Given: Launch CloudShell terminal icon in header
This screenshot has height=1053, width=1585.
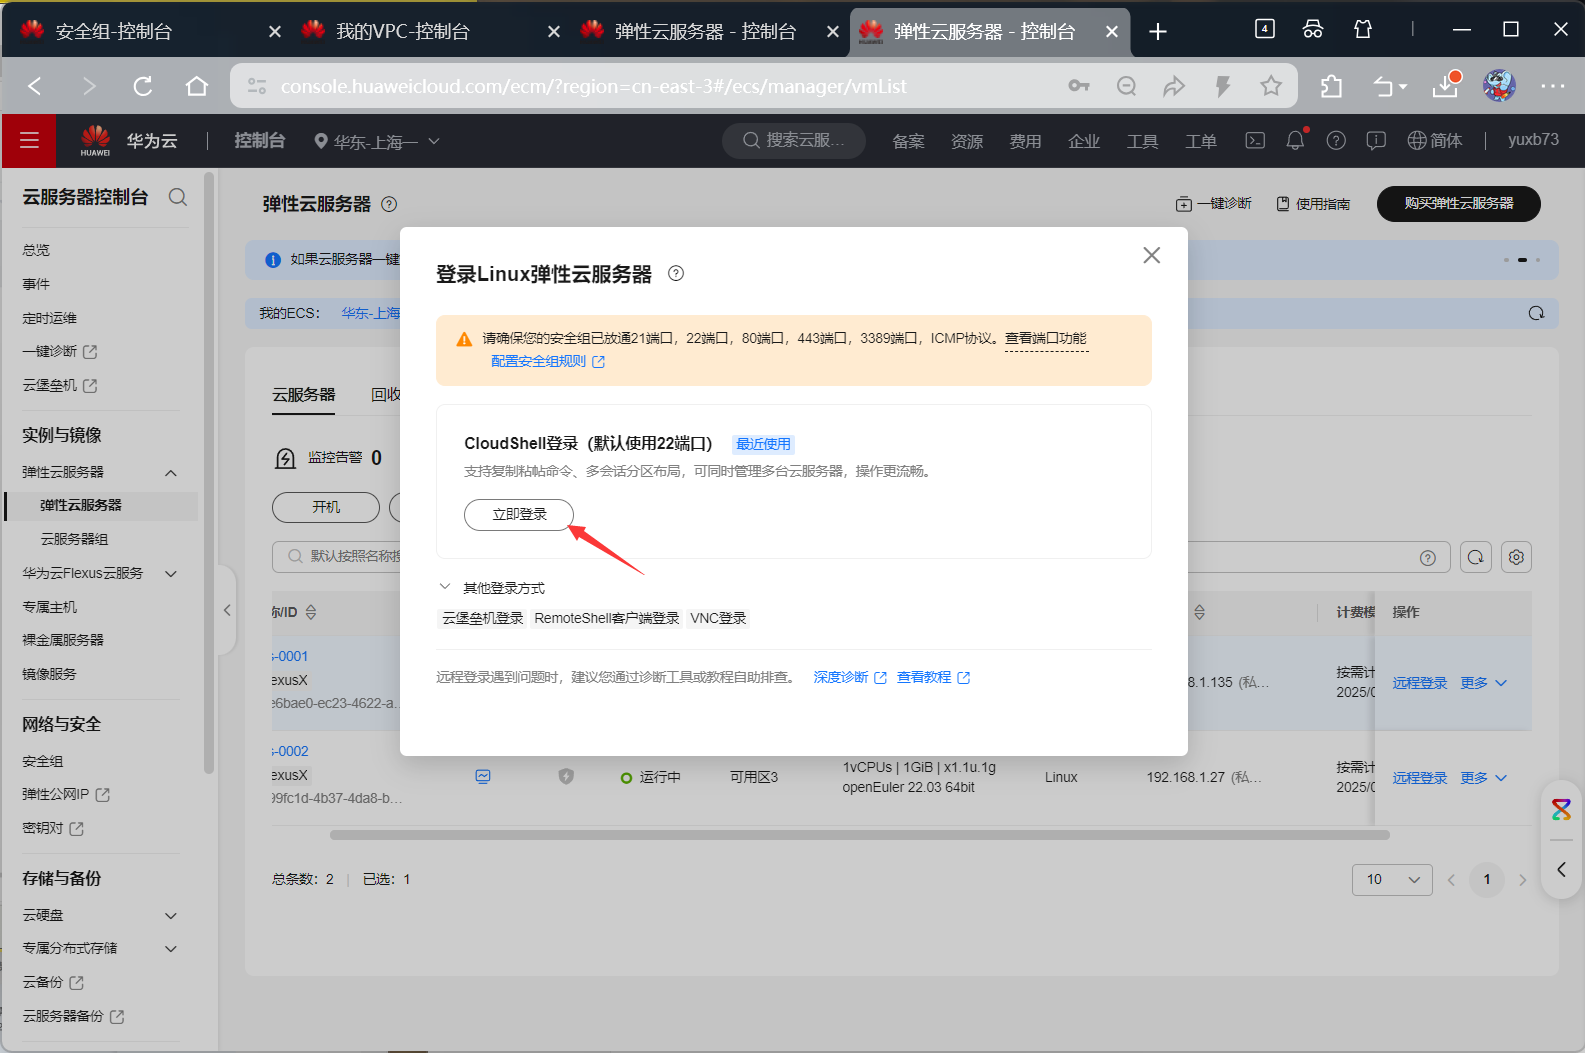Looking at the screenshot, I should (1254, 140).
